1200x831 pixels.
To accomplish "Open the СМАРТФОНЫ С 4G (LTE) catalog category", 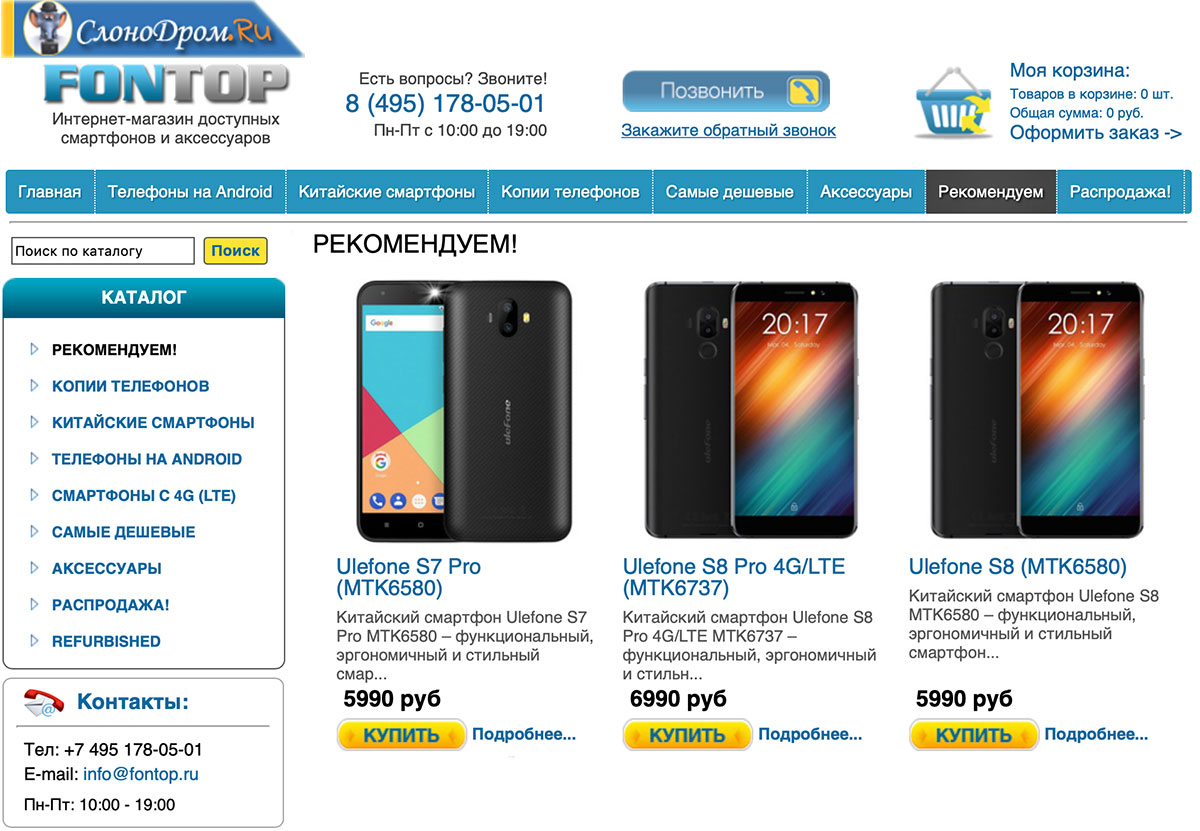I will pos(144,495).
